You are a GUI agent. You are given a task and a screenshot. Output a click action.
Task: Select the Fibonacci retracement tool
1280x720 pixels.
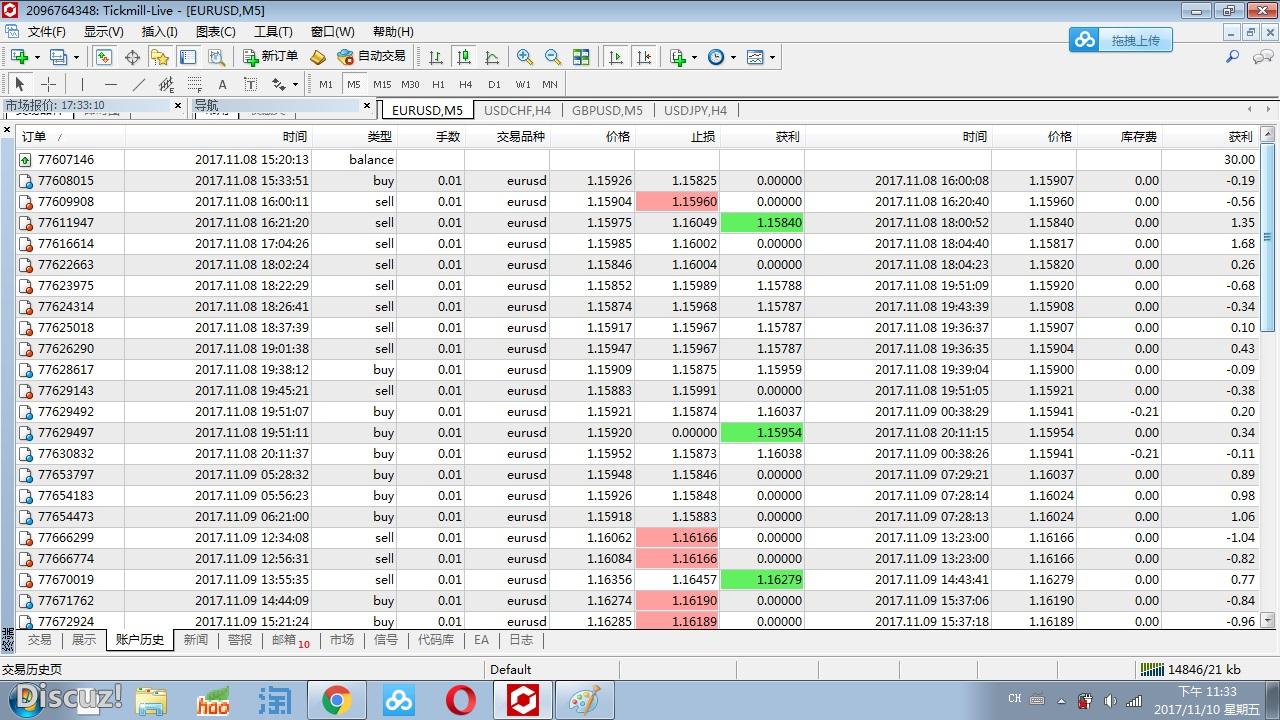coord(195,84)
